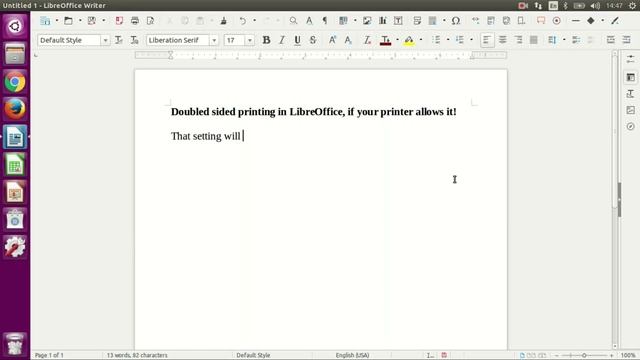
Task: Open a file with the Open icon
Action: coord(68,20)
